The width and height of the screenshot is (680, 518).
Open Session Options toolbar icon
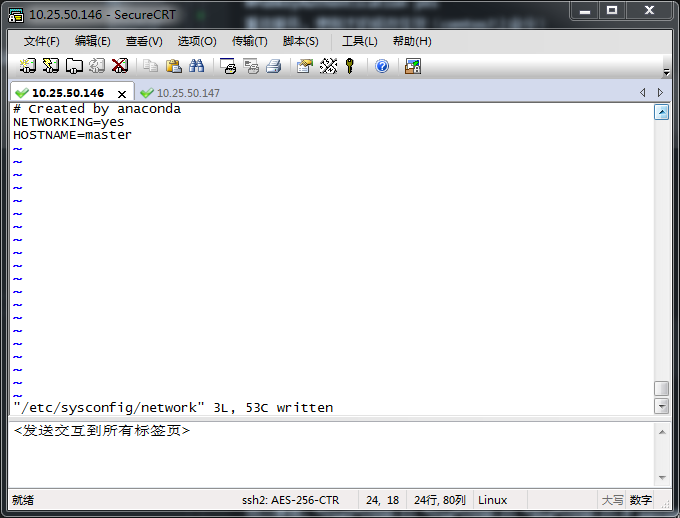(x=305, y=66)
